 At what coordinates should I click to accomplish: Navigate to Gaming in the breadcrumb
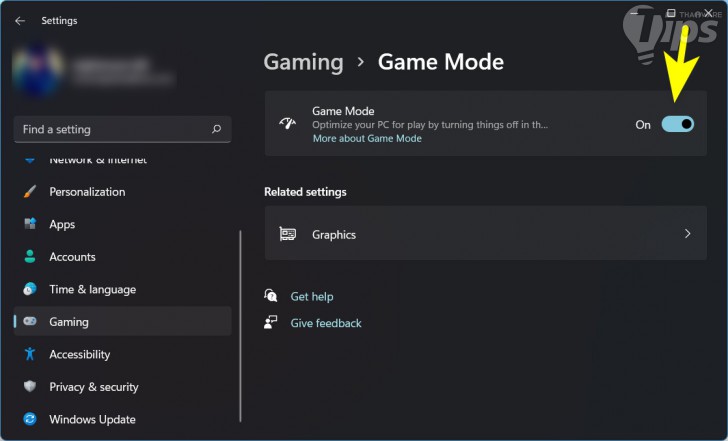304,62
